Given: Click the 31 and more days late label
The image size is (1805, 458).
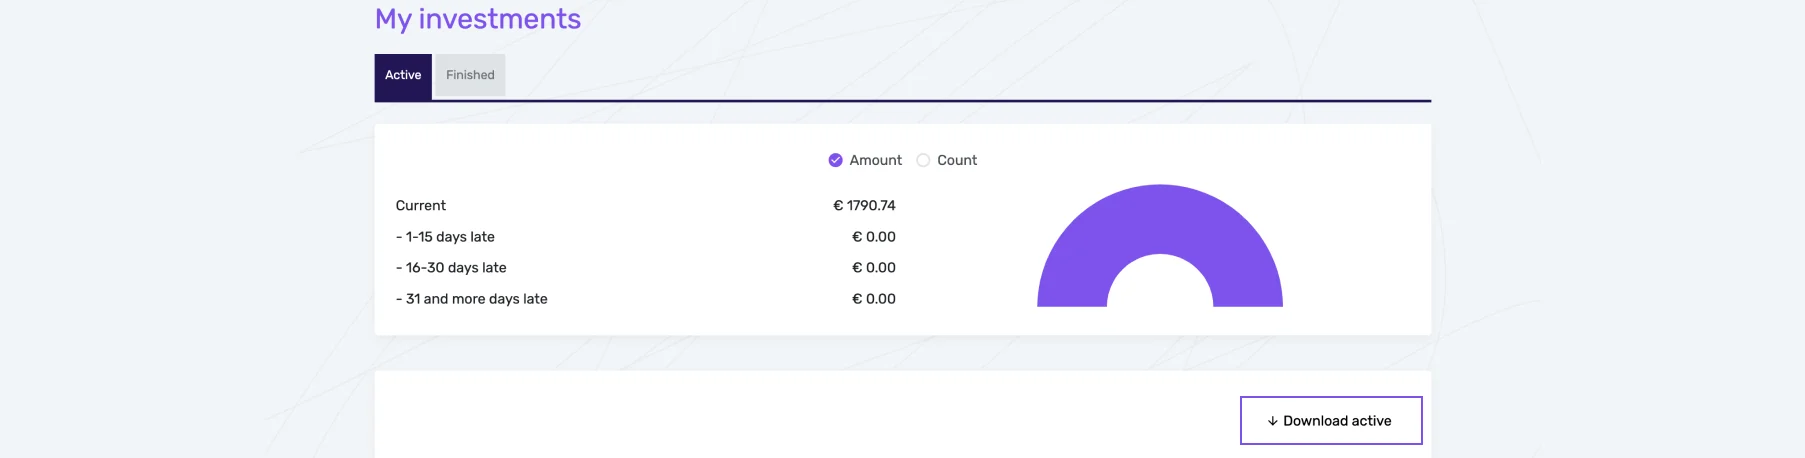Looking at the screenshot, I should [x=472, y=299].
